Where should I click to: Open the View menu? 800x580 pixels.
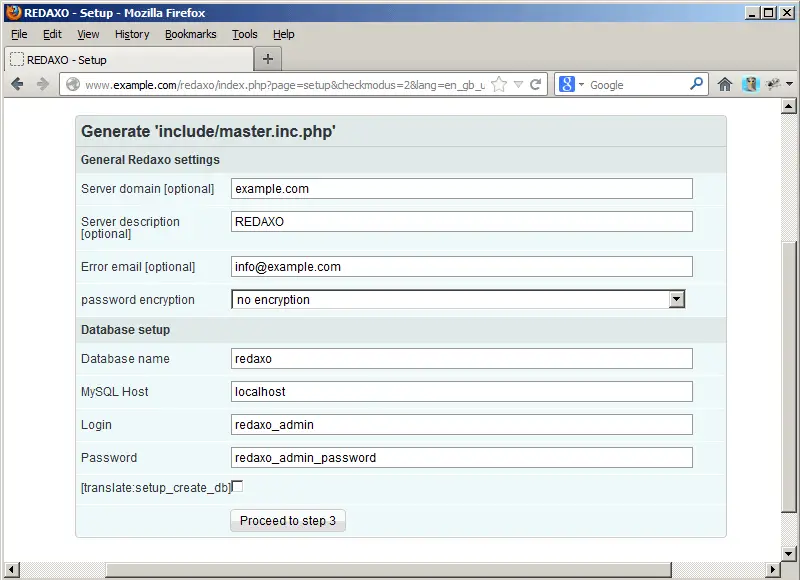[88, 34]
